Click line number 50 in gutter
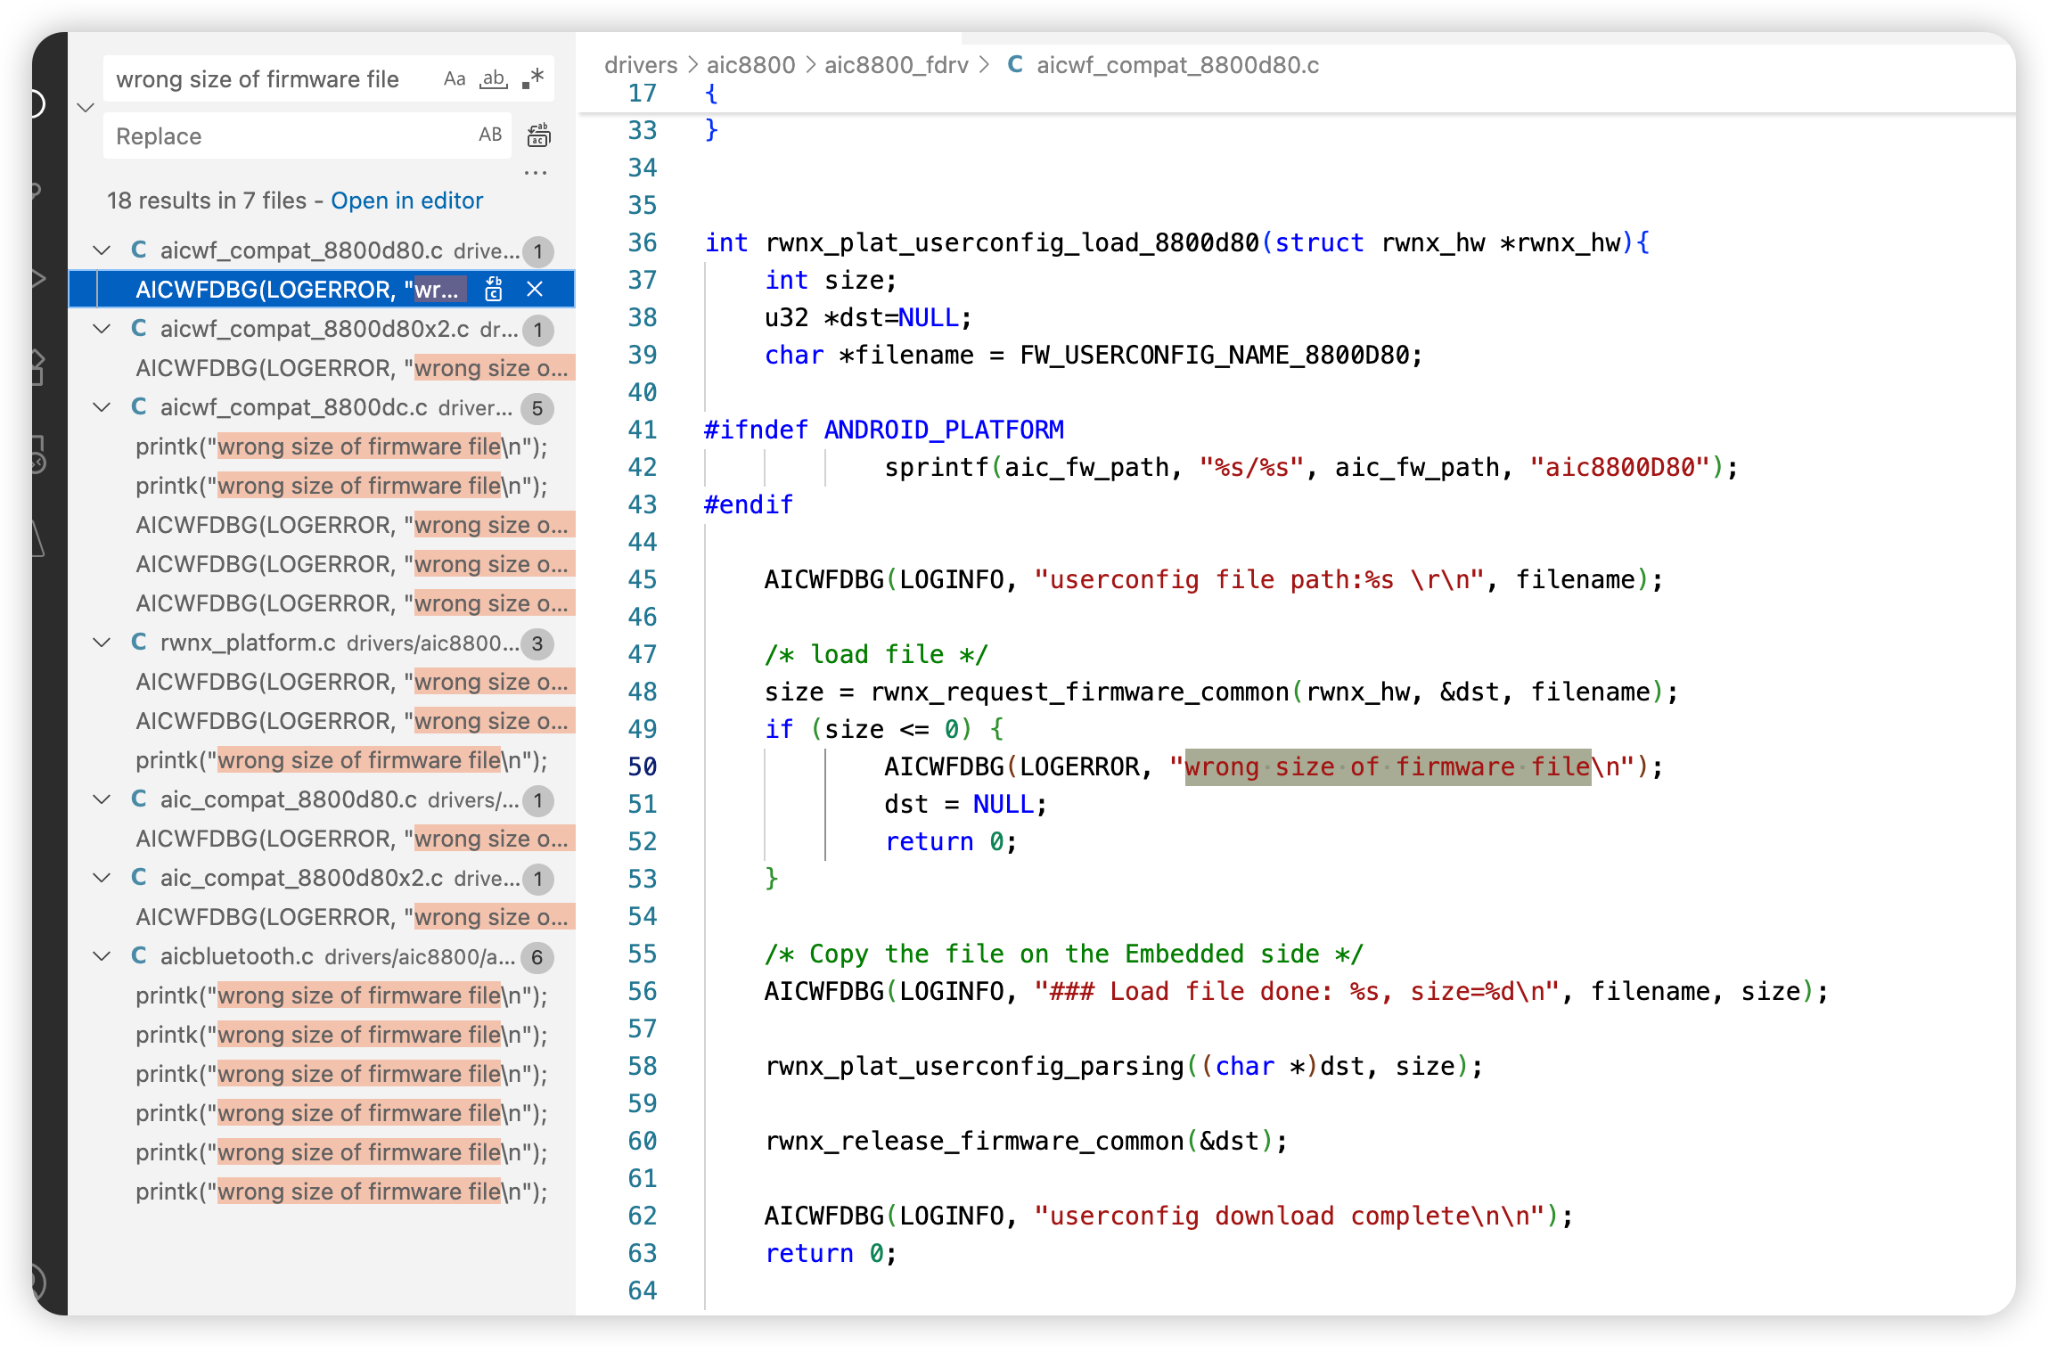The height and width of the screenshot is (1347, 2048). tap(642, 767)
